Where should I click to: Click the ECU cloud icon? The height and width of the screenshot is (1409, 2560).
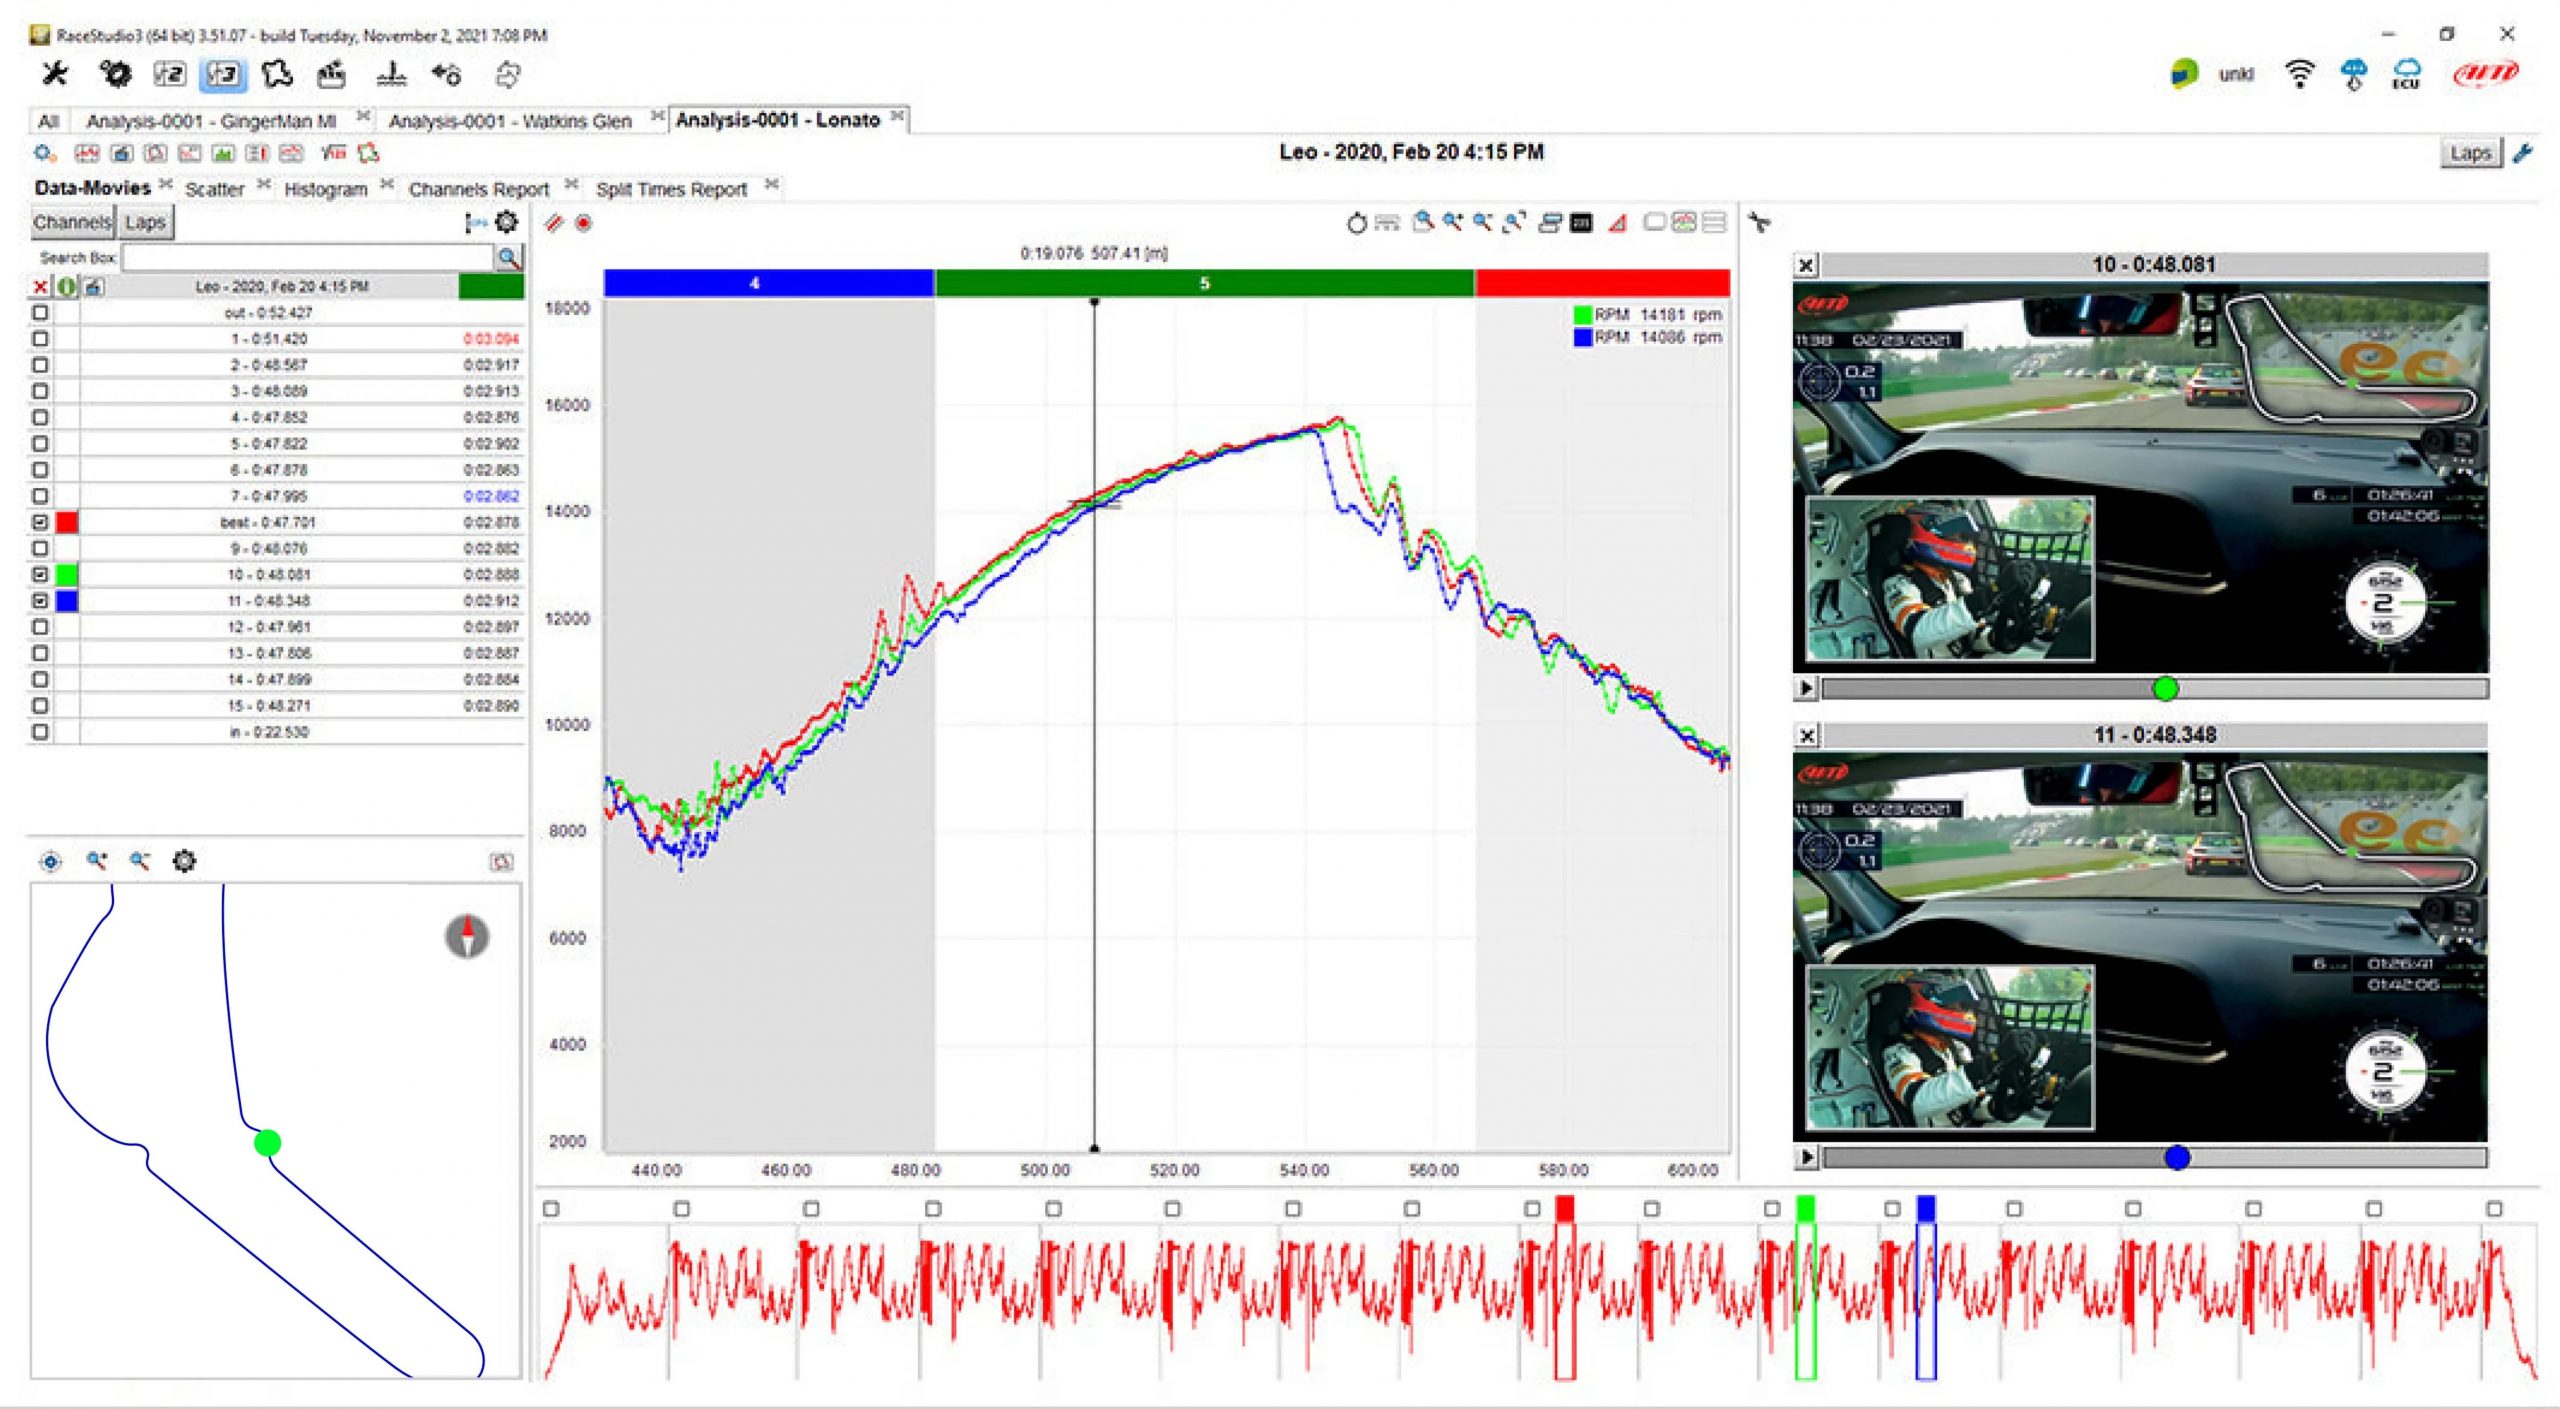pos(2406,74)
